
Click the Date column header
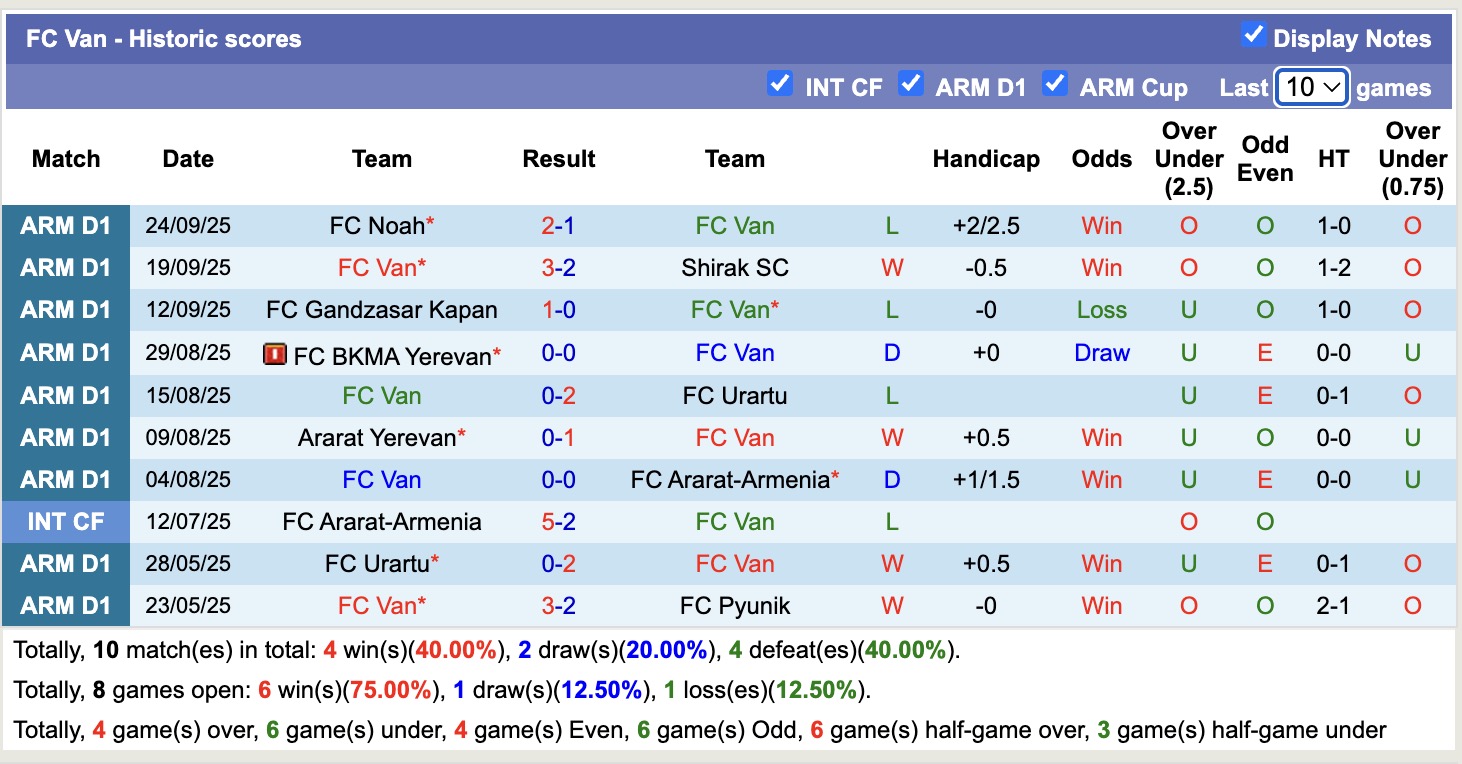(188, 158)
